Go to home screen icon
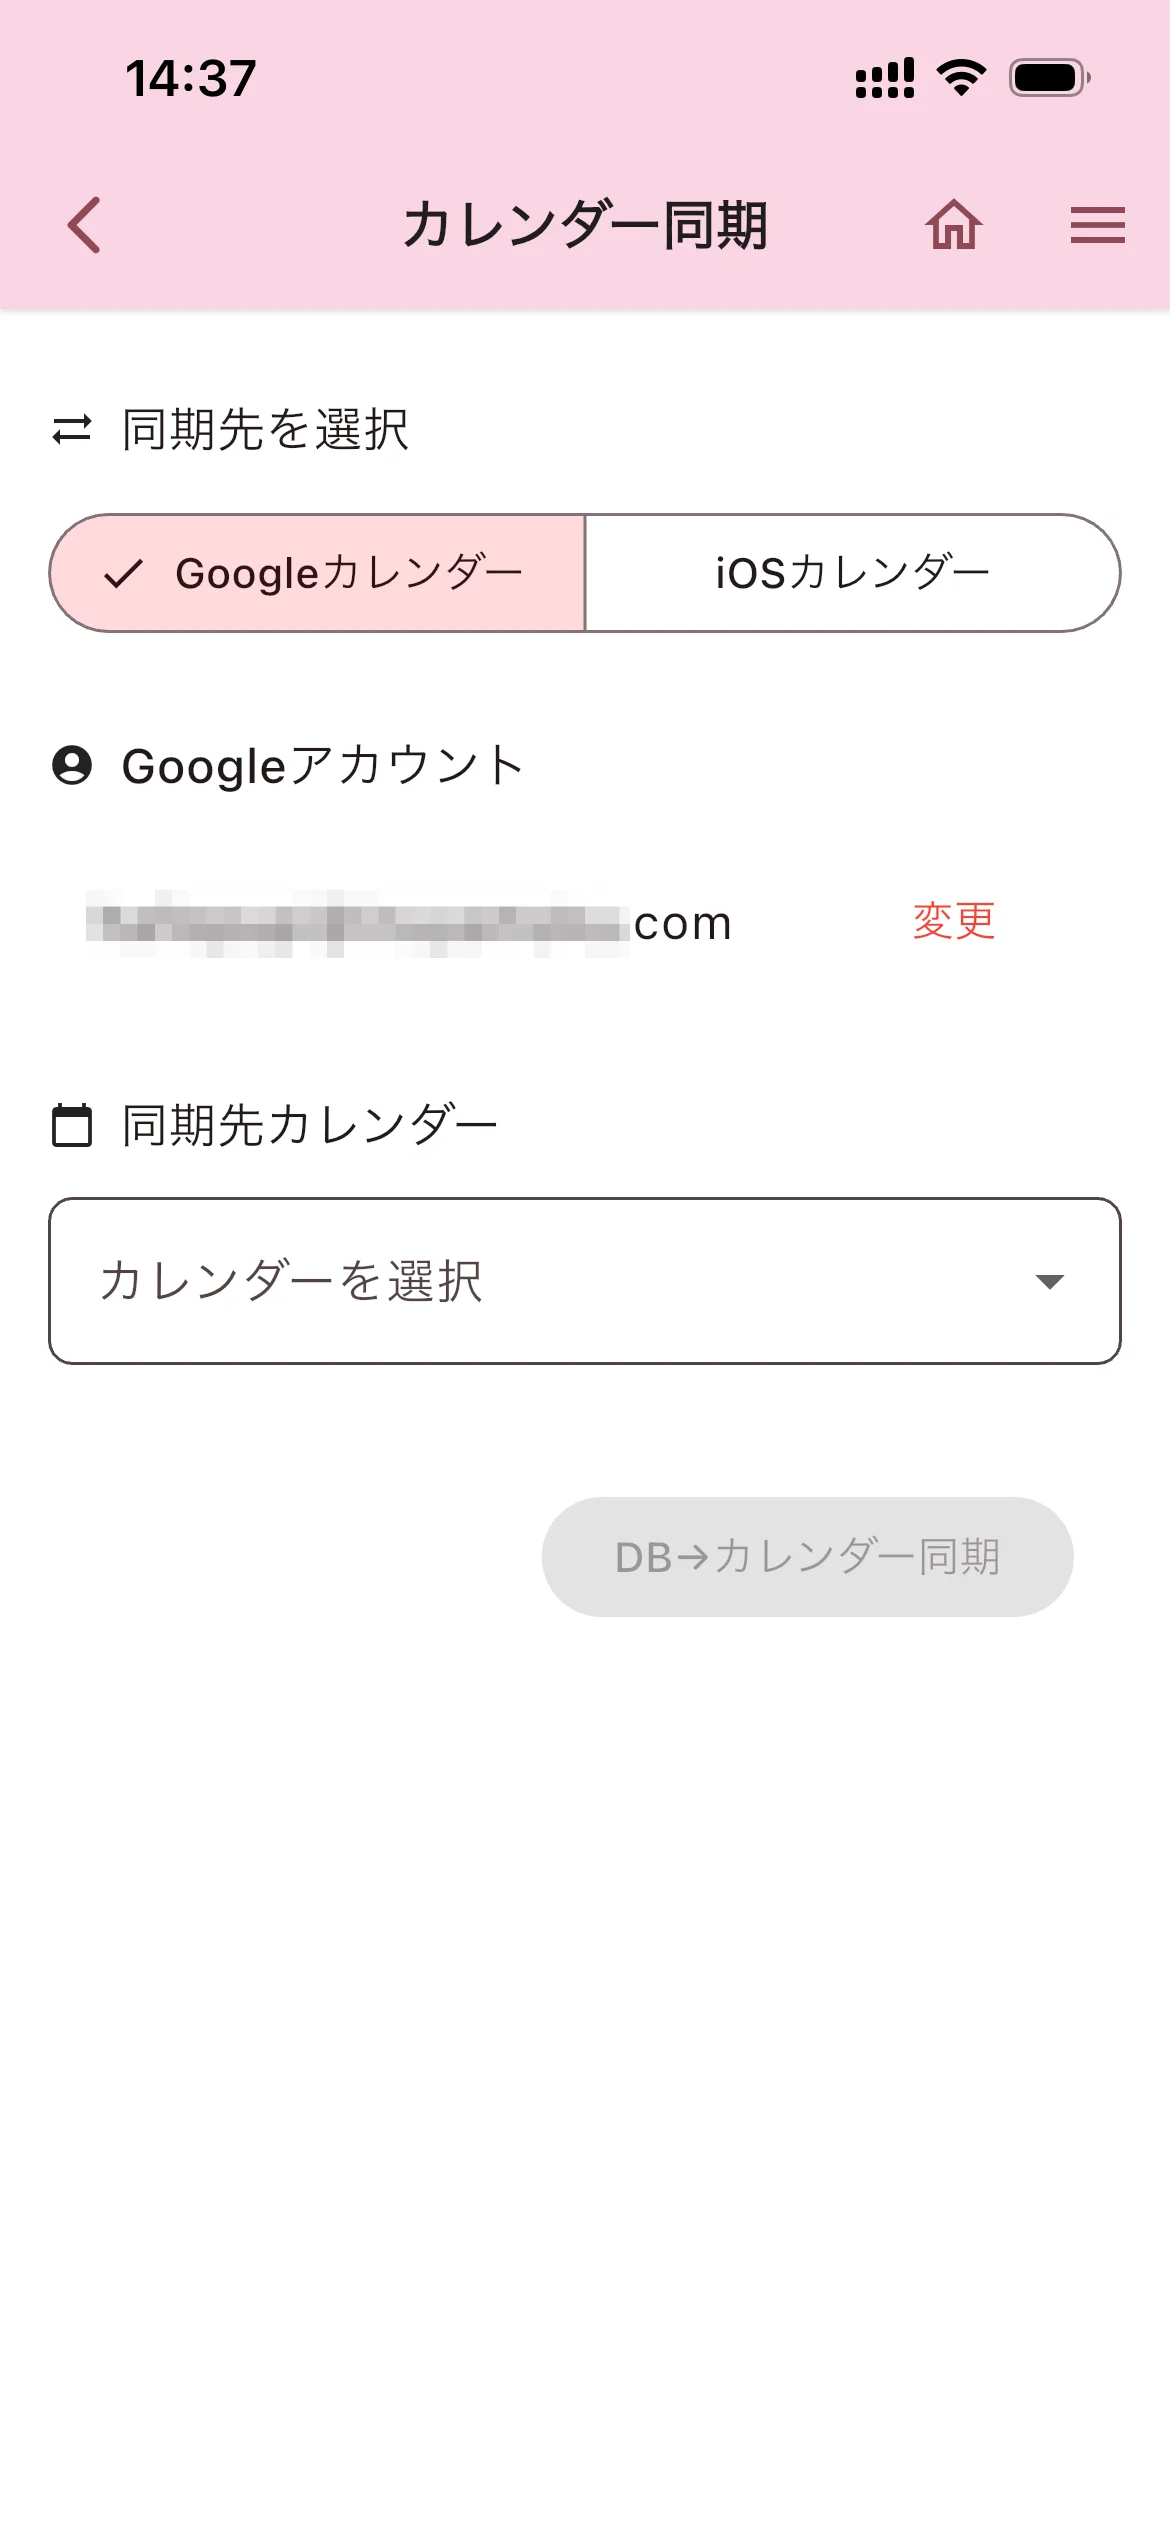 click(x=953, y=225)
